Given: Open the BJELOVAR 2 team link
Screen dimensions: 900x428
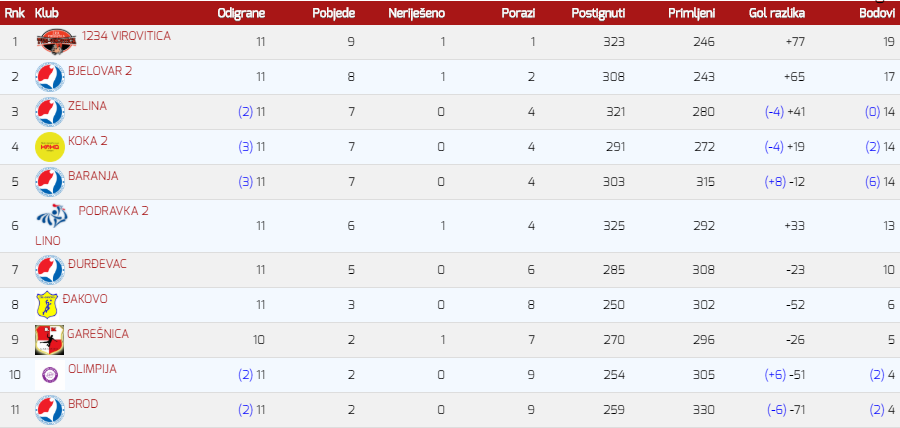Looking at the screenshot, I should point(100,71).
